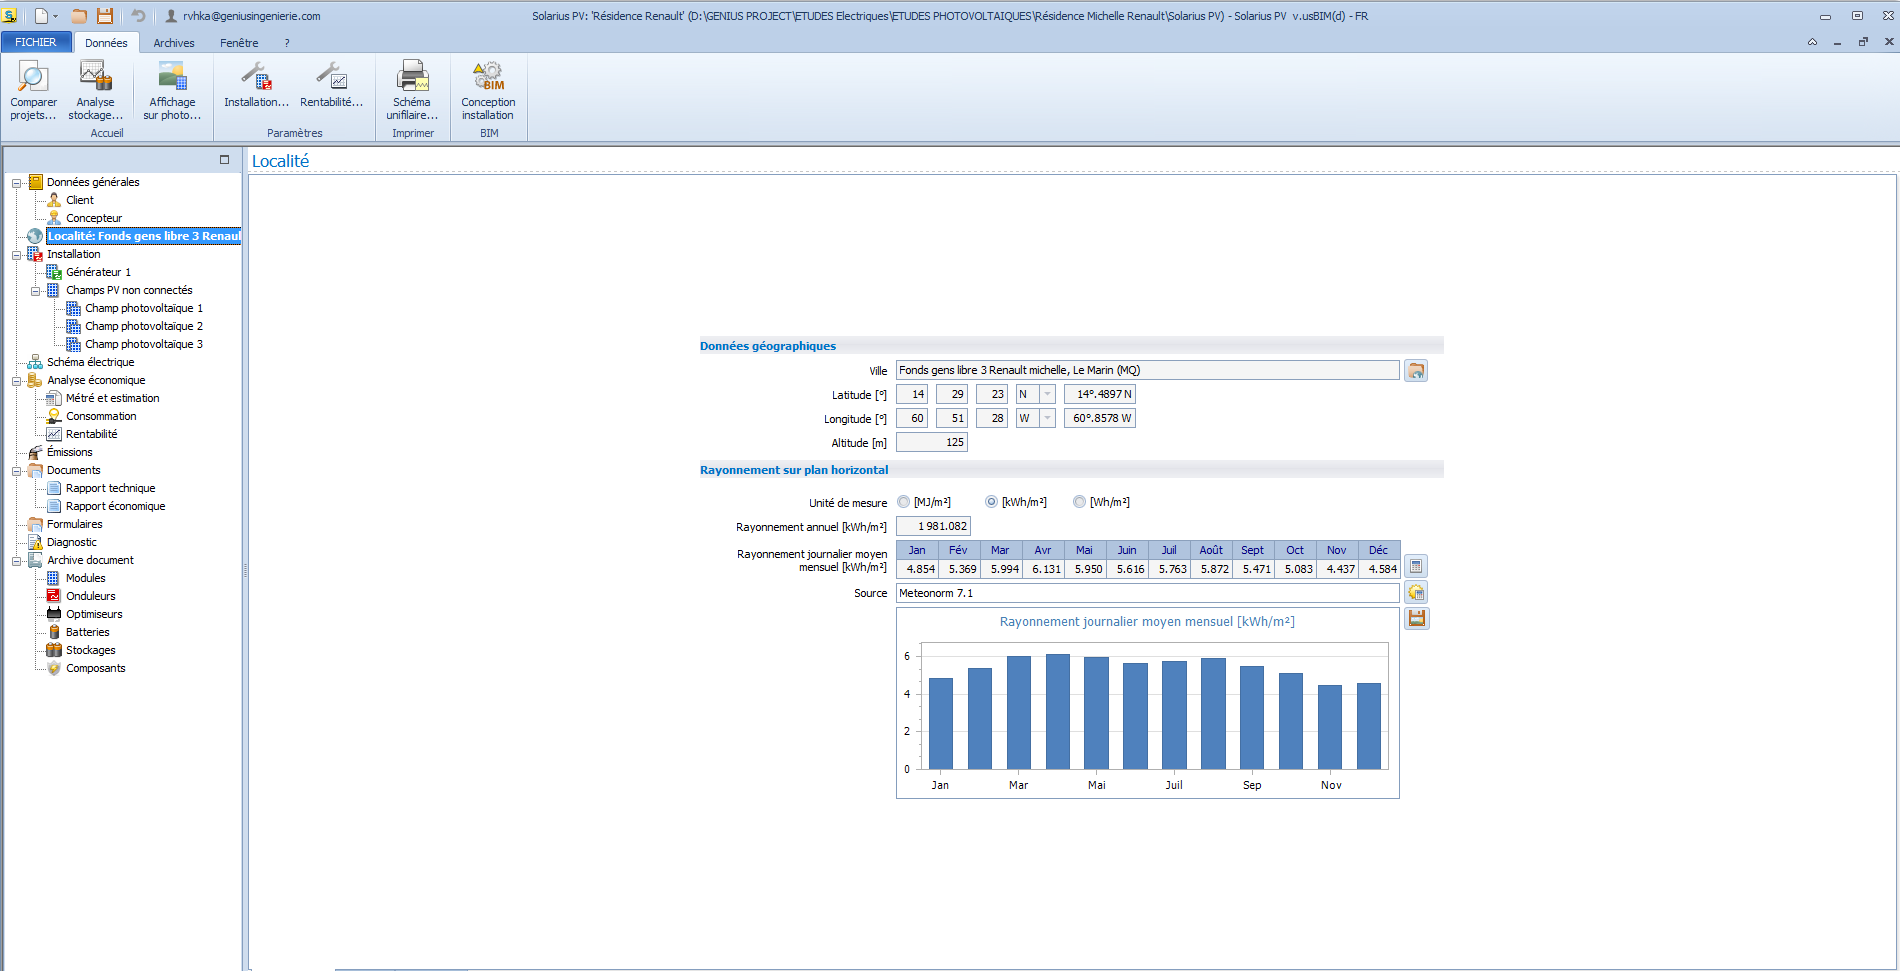Save the project with the disk icon
Image resolution: width=1900 pixels, height=971 pixels.
tap(105, 16)
